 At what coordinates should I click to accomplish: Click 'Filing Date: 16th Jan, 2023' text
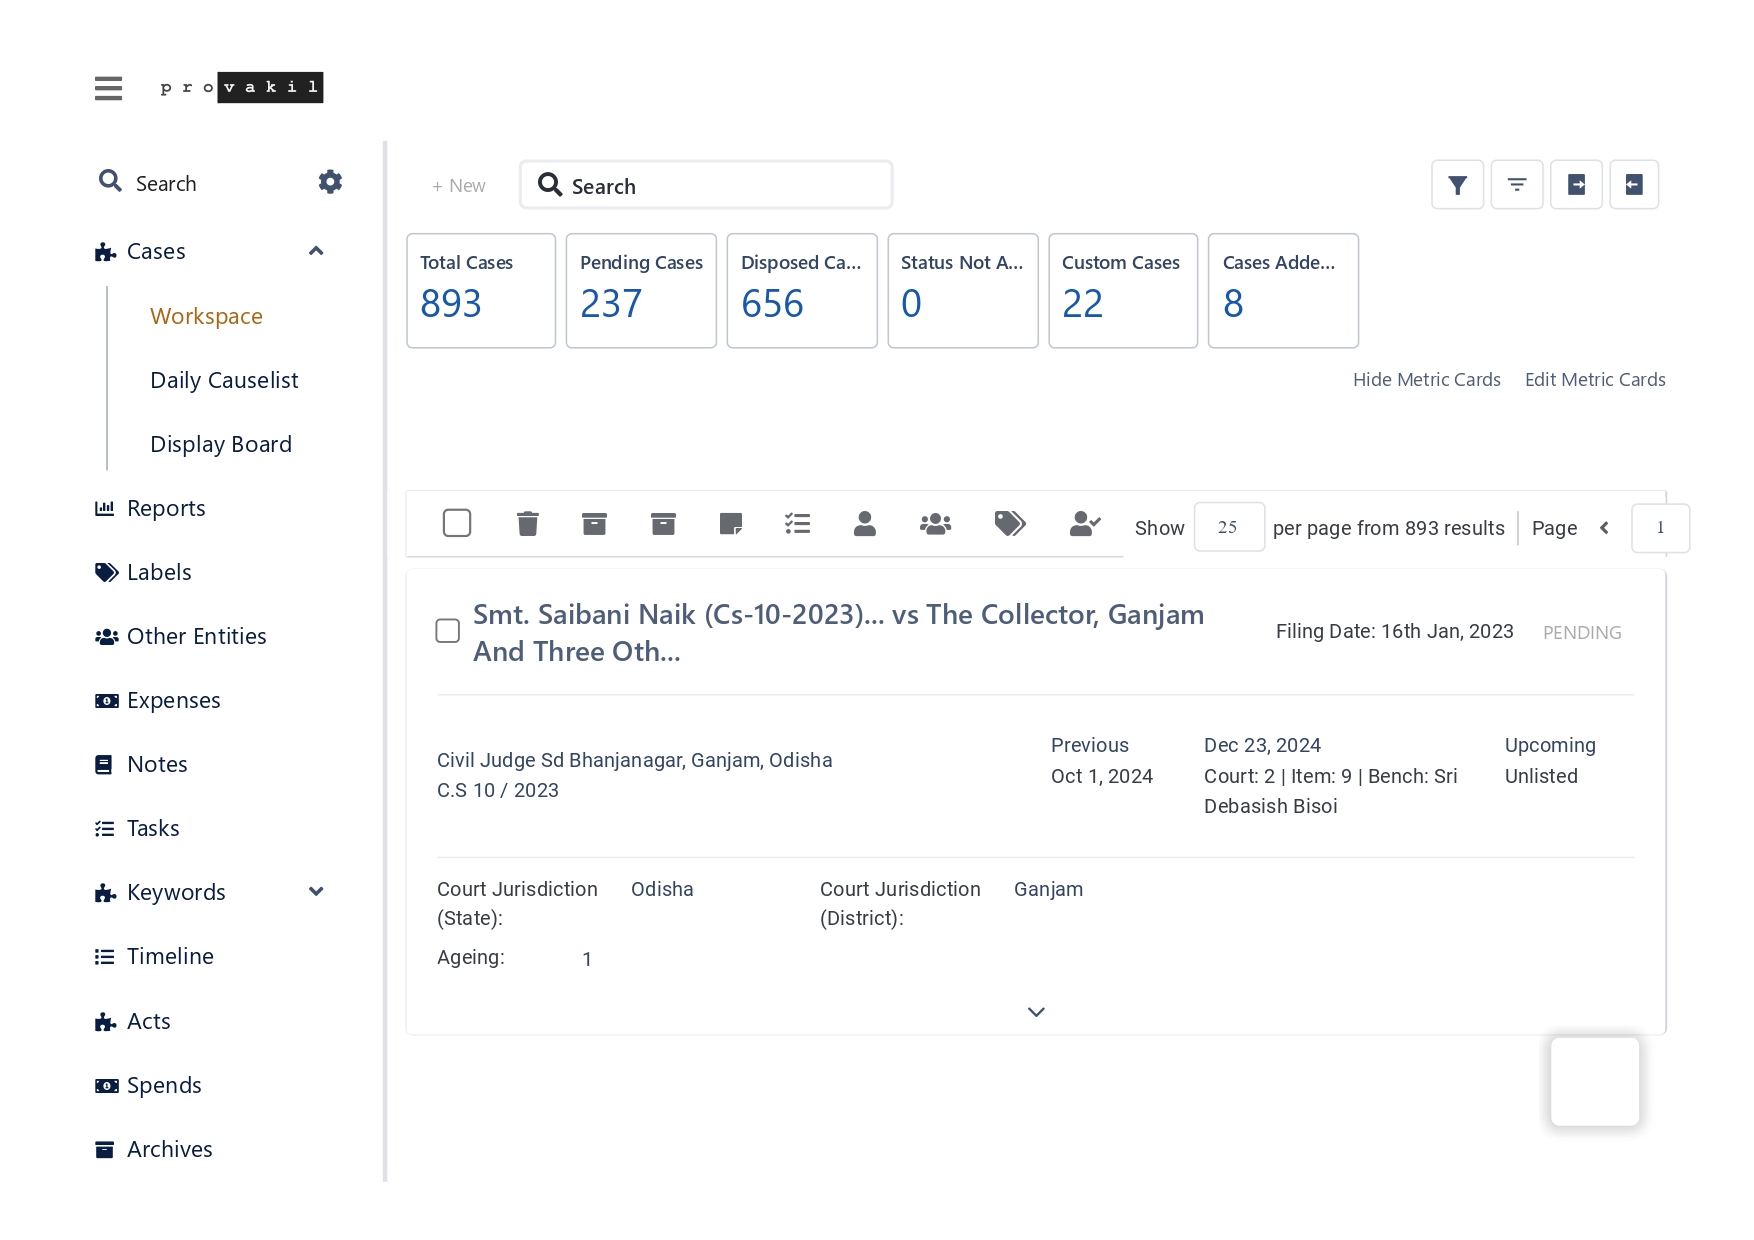(x=1394, y=631)
